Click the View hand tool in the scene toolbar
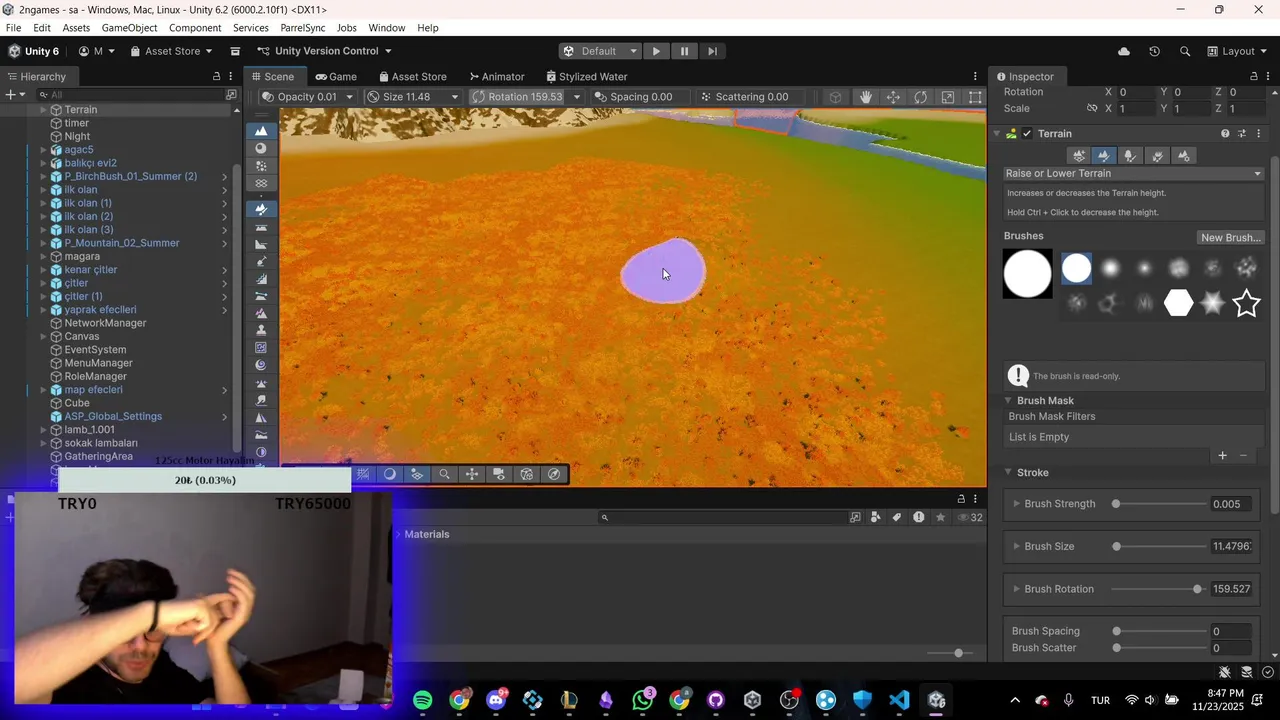Screen dimensions: 1280x720 pyautogui.click(x=866, y=97)
